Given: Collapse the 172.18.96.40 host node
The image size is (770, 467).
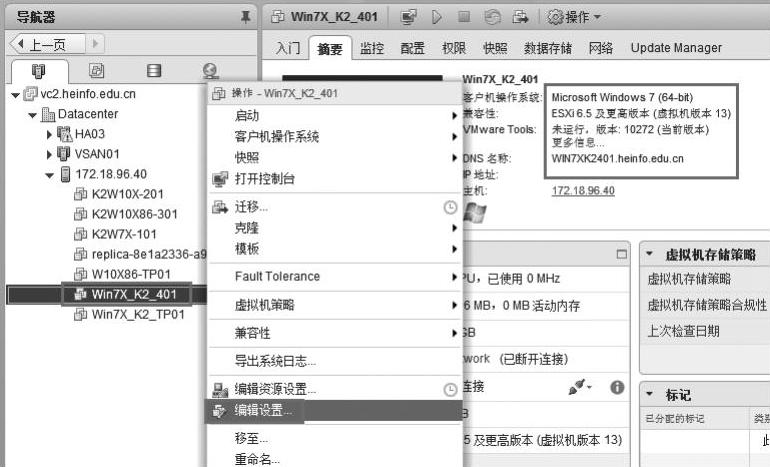Looking at the screenshot, I should [x=49, y=175].
